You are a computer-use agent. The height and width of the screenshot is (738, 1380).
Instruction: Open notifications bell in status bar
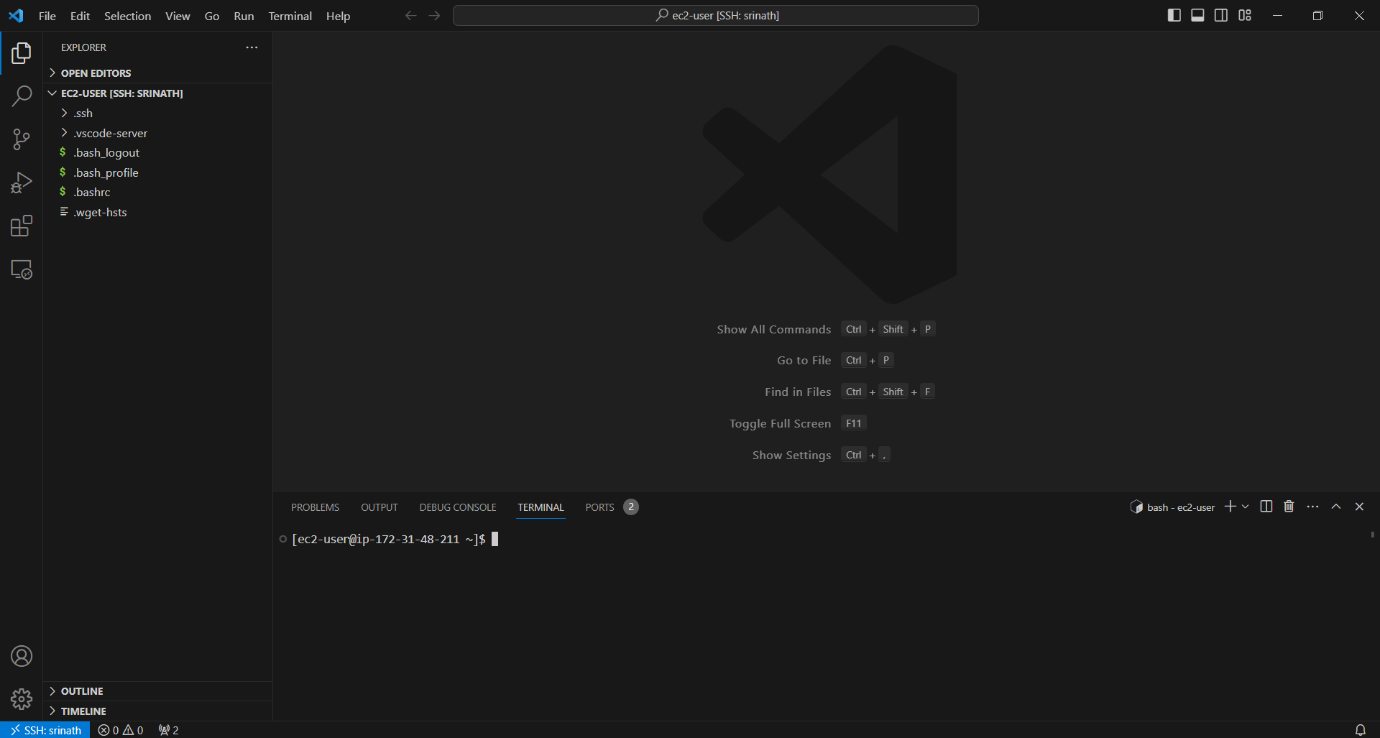click(1360, 730)
